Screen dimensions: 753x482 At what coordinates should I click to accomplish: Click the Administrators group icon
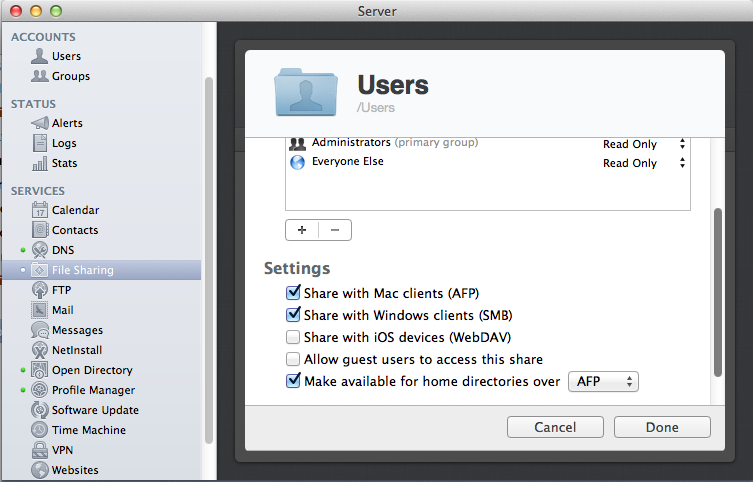297,143
